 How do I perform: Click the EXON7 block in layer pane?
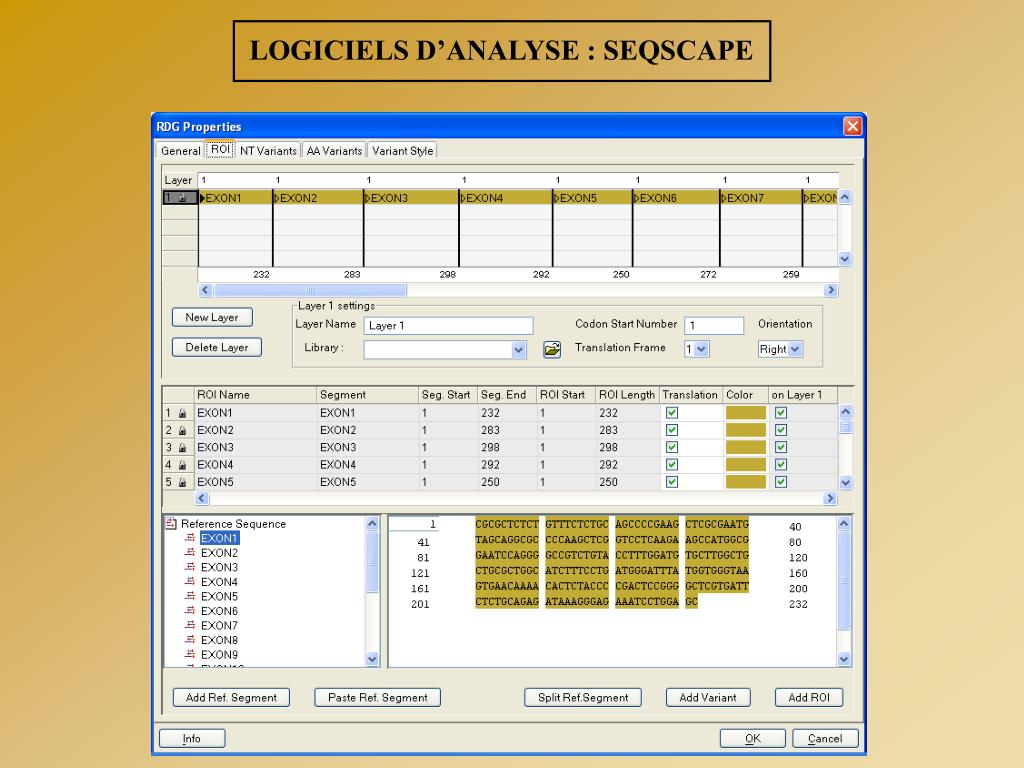pyautogui.click(x=761, y=198)
